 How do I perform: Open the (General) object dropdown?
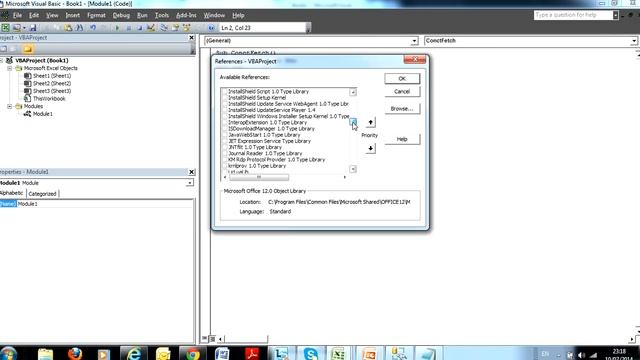point(414,41)
